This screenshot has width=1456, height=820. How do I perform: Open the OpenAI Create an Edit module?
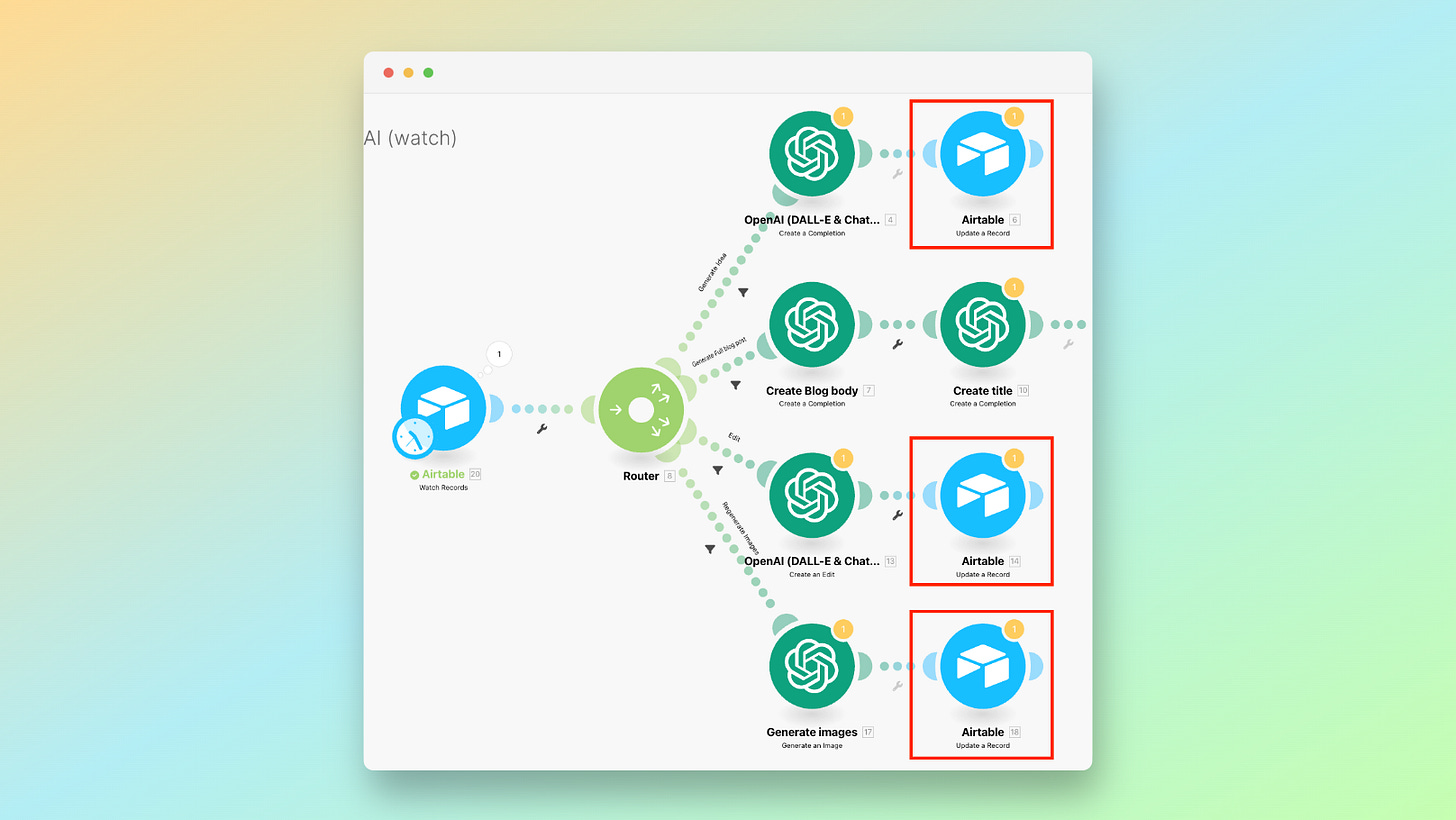click(x=812, y=495)
